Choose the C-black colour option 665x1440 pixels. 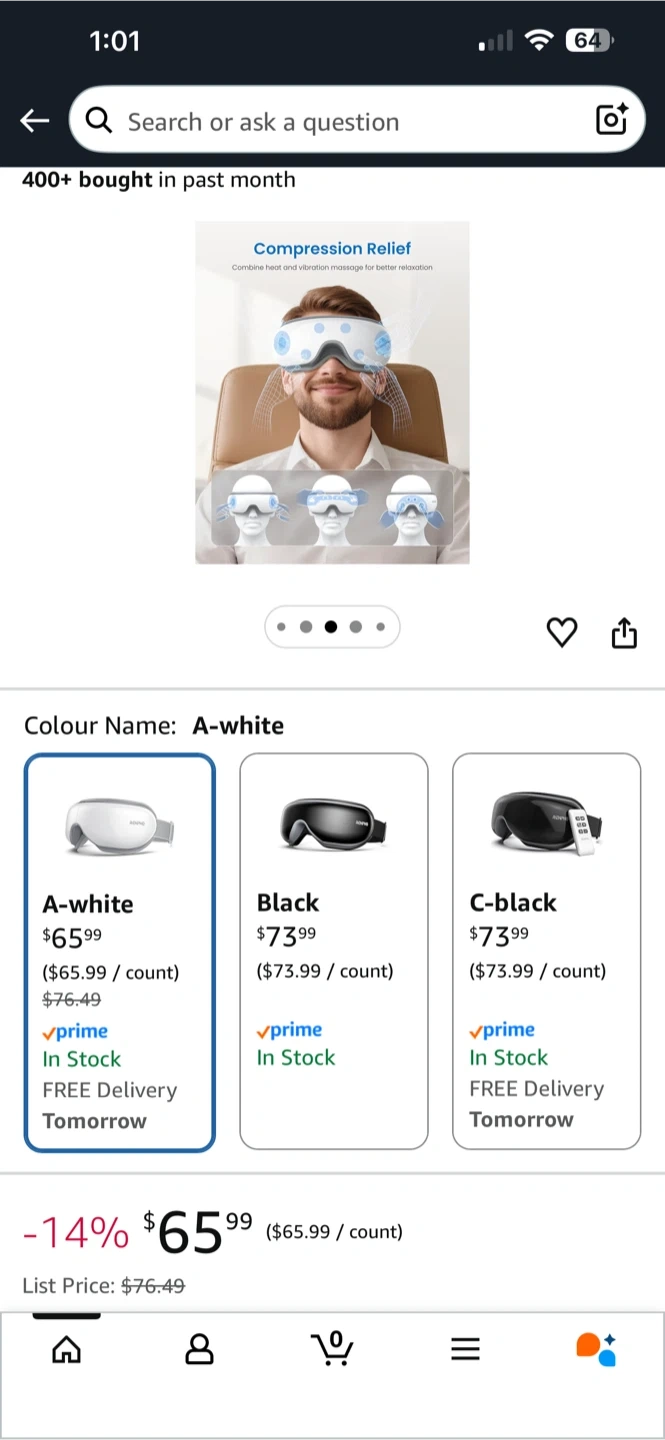click(546, 951)
